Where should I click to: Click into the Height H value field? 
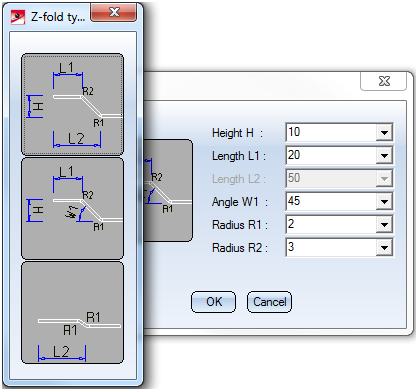[x=331, y=133]
